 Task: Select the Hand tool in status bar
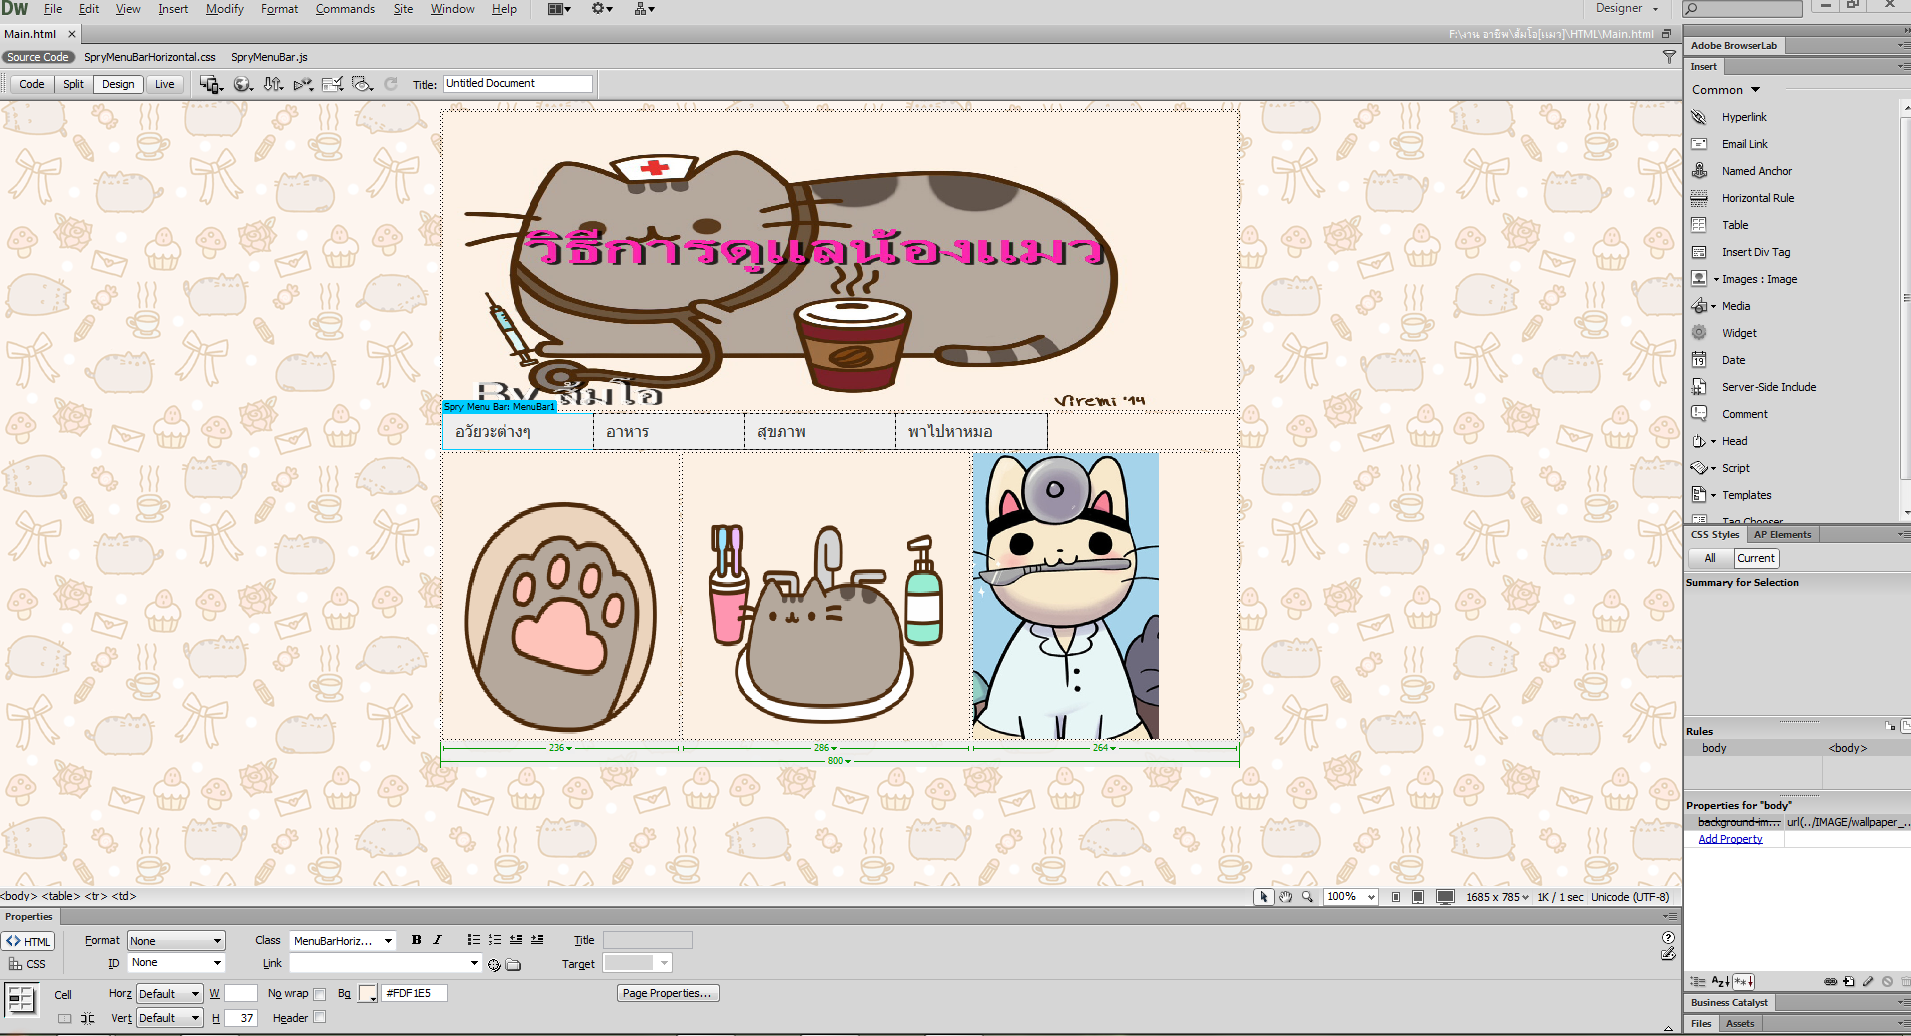1286,897
